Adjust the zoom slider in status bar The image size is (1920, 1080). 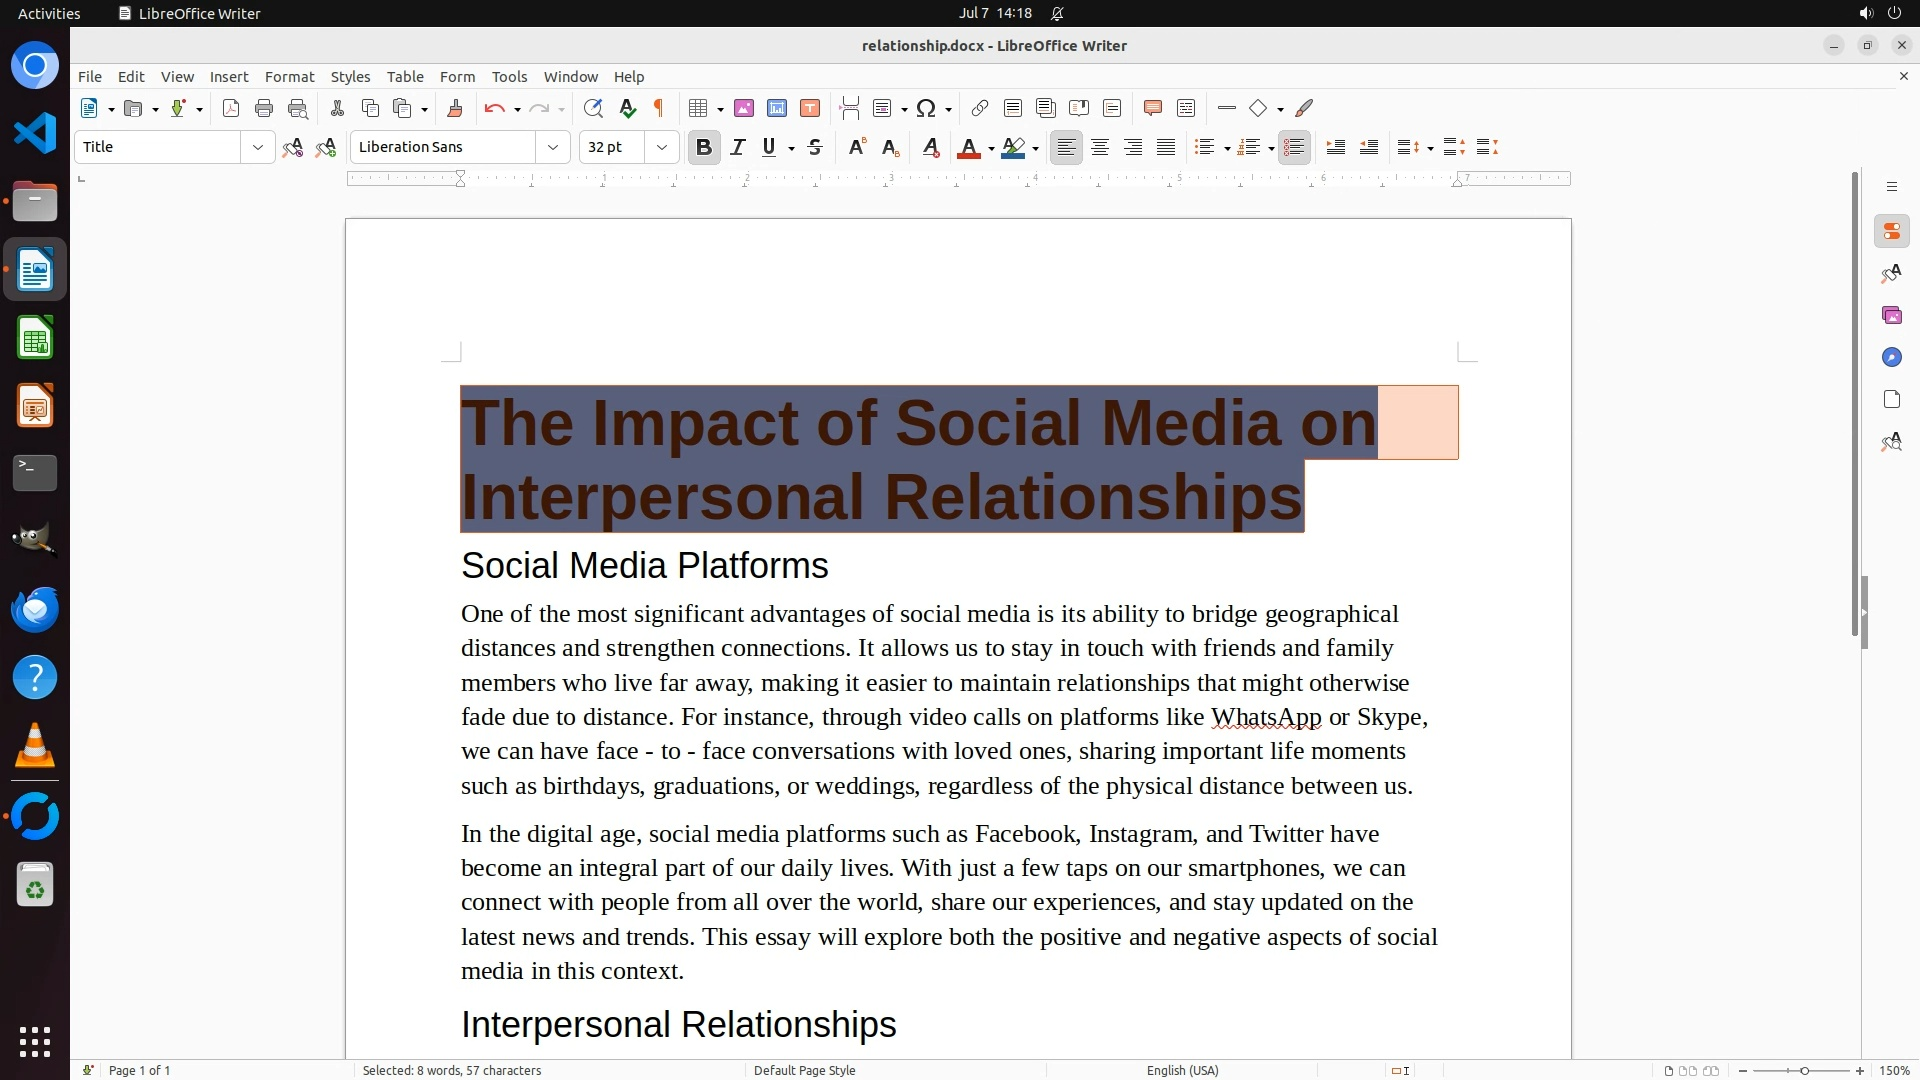[x=1803, y=1070]
